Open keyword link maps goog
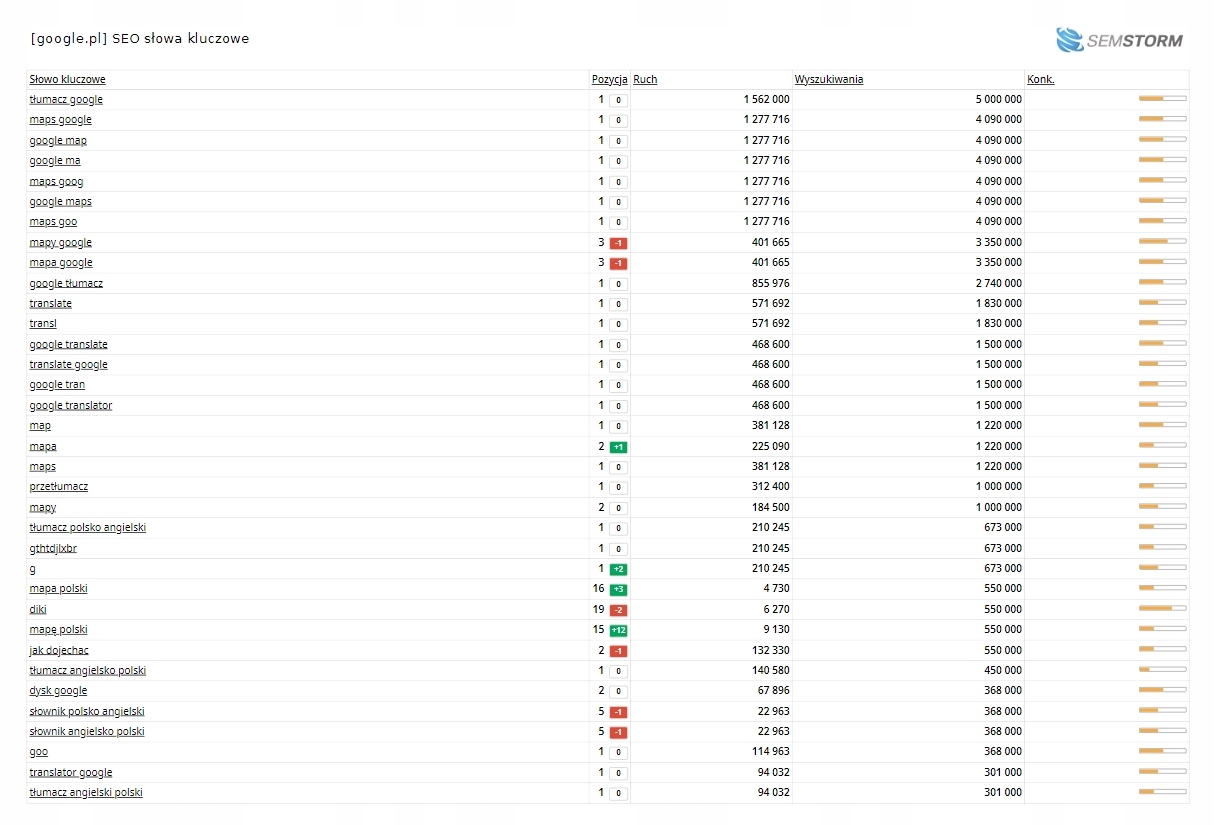Screen dimensions: 1215x825 point(56,182)
